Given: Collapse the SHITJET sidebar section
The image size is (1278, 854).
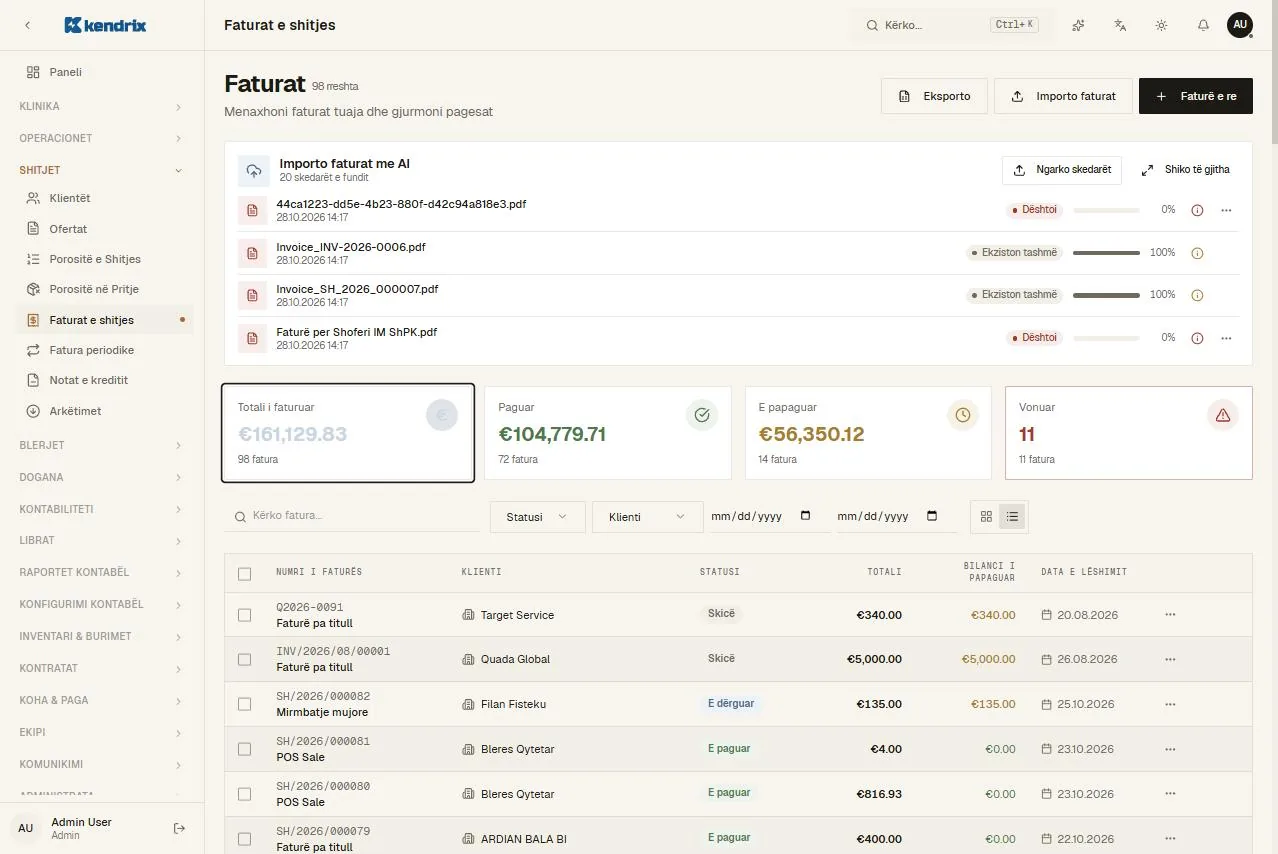Looking at the screenshot, I should pyautogui.click(x=102, y=170).
